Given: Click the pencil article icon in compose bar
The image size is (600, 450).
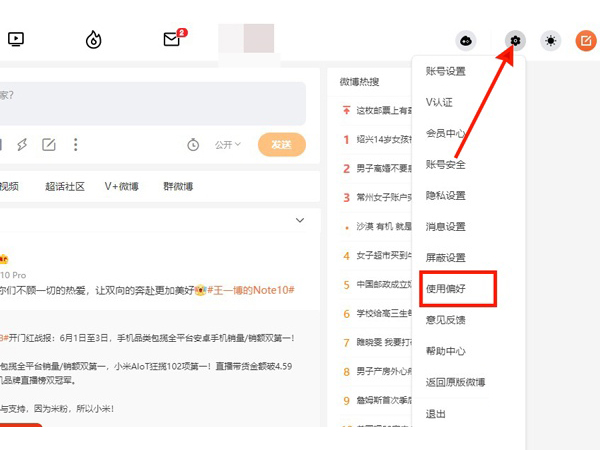Looking at the screenshot, I should point(48,145).
